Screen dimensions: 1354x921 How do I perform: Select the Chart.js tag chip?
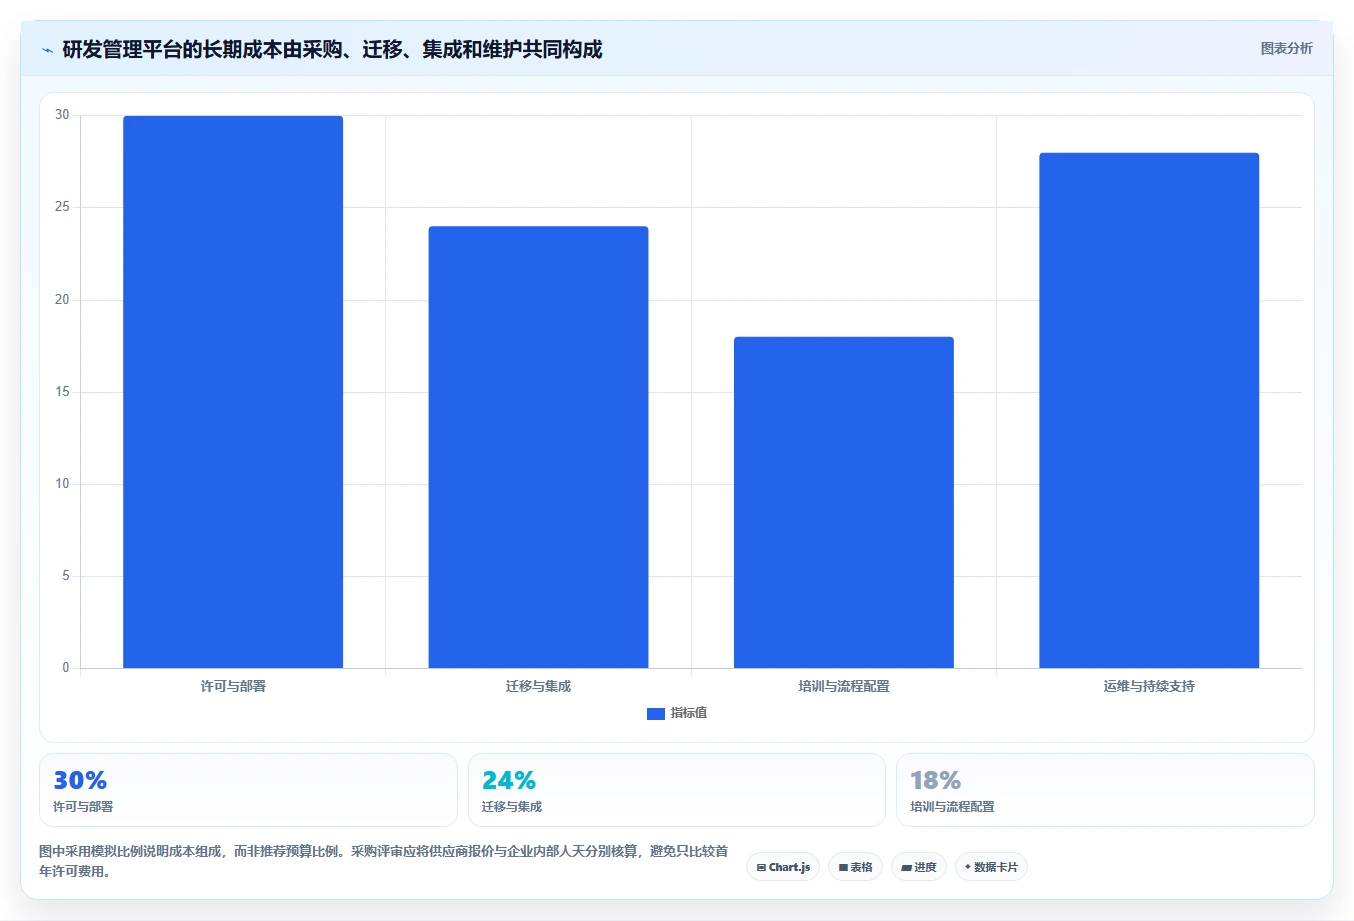tap(783, 867)
